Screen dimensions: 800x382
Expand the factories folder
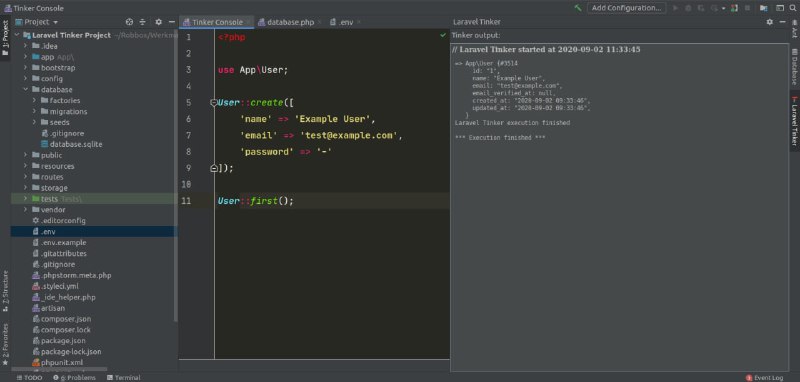click(34, 100)
